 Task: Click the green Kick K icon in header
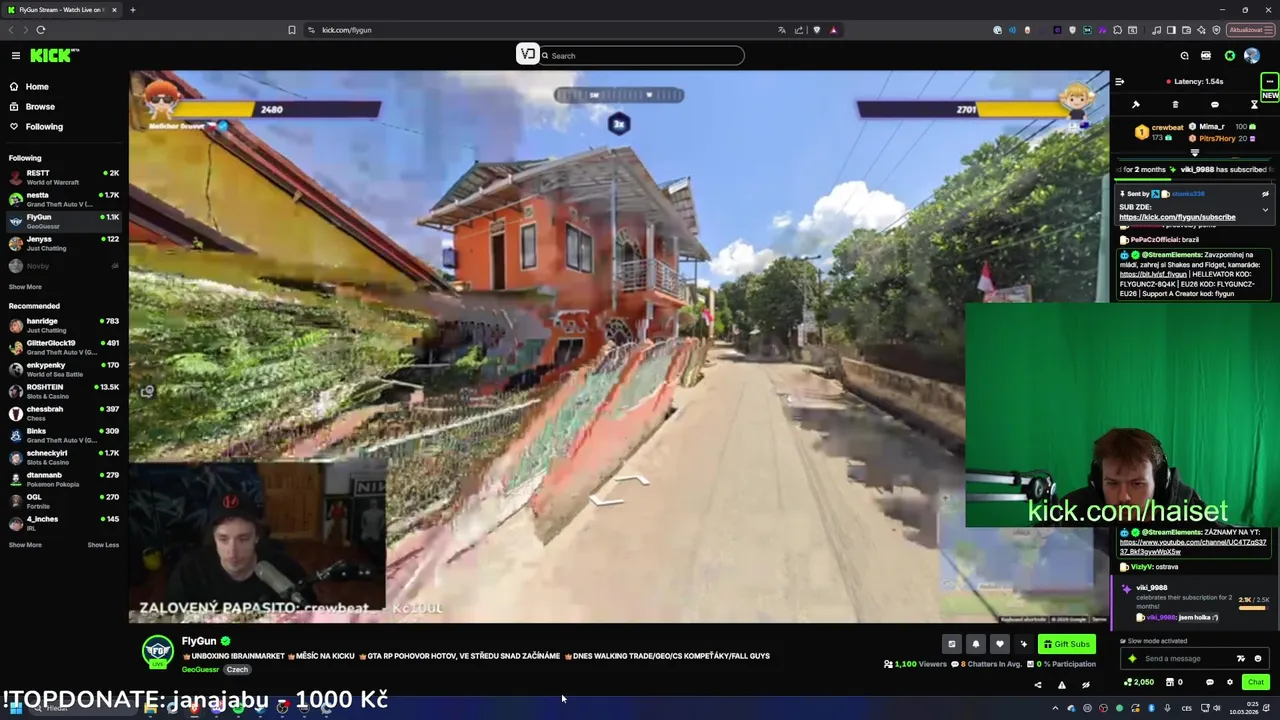[1230, 56]
